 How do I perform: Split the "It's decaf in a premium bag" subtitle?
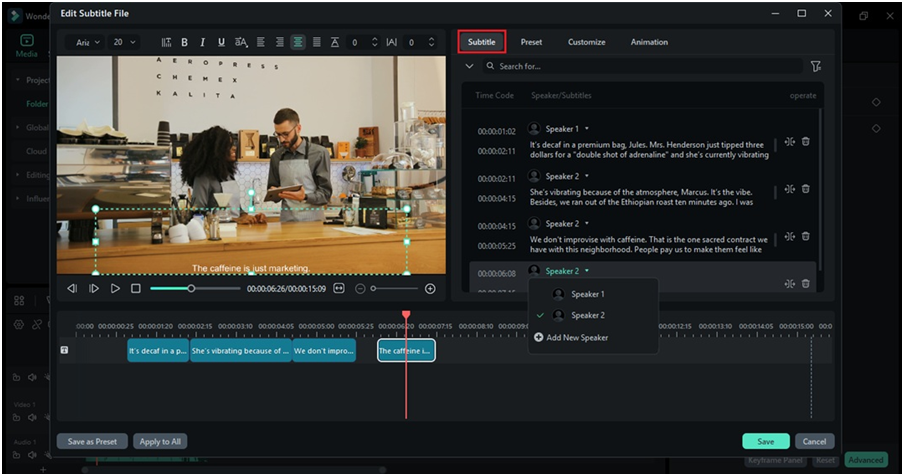[790, 142]
